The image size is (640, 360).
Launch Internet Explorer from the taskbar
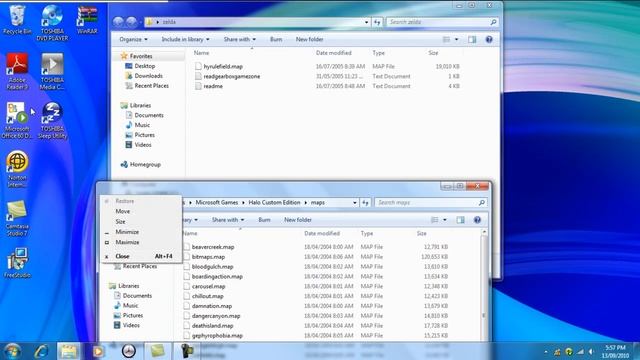point(42,351)
